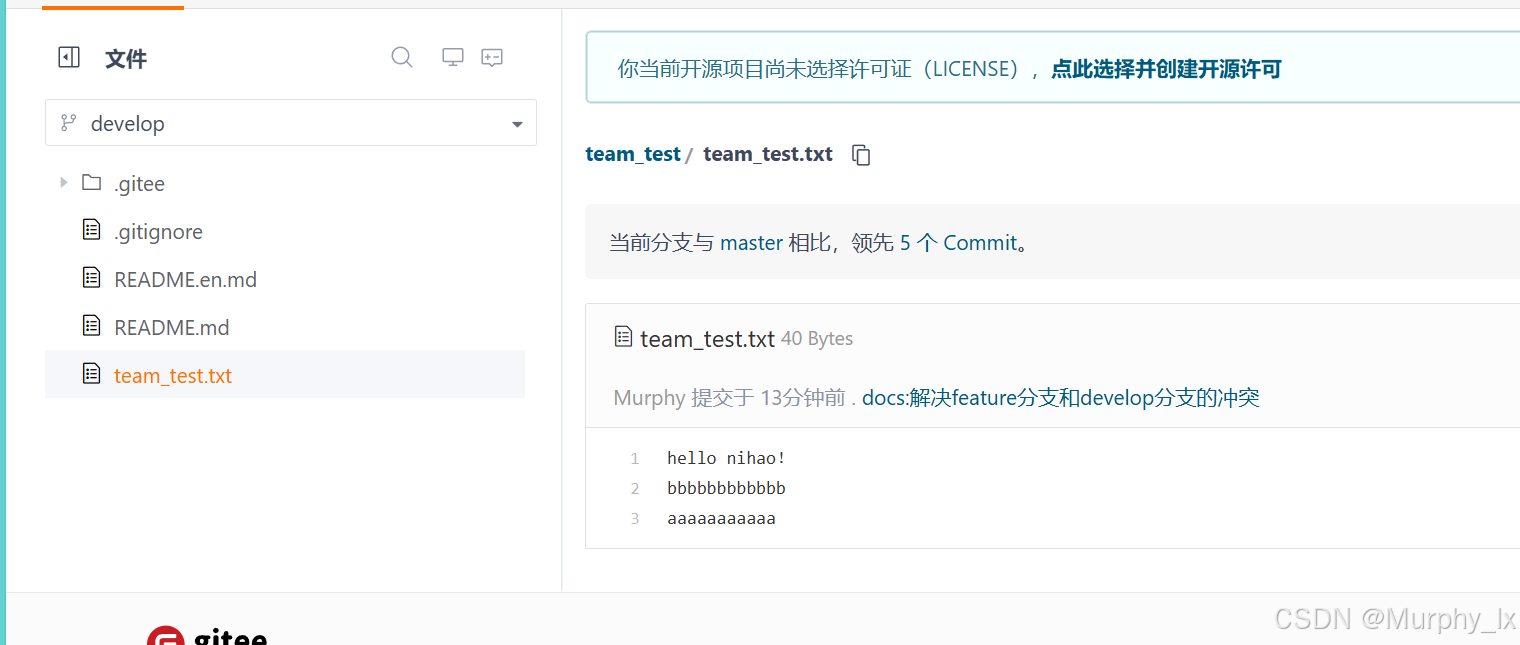Viewport: 1520px width, 645px height.
Task: Click the .gitignore file icon
Action: click(92, 230)
